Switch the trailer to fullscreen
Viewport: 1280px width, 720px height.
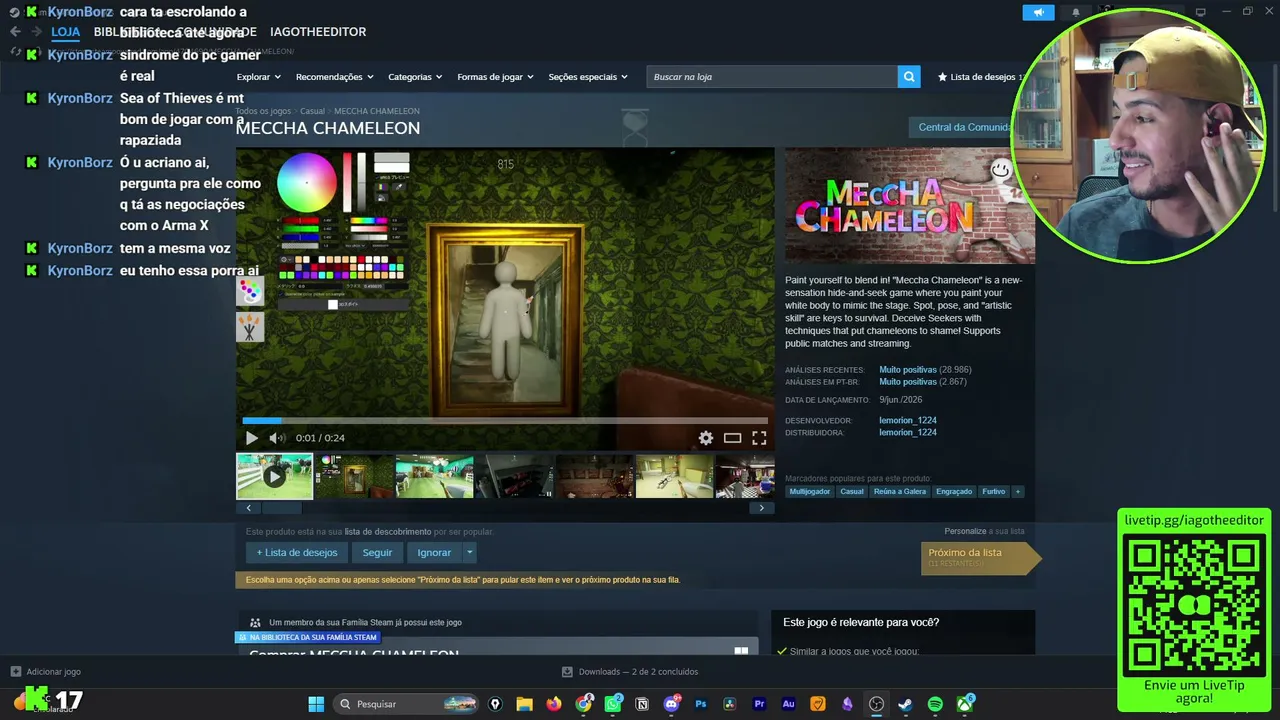point(759,438)
